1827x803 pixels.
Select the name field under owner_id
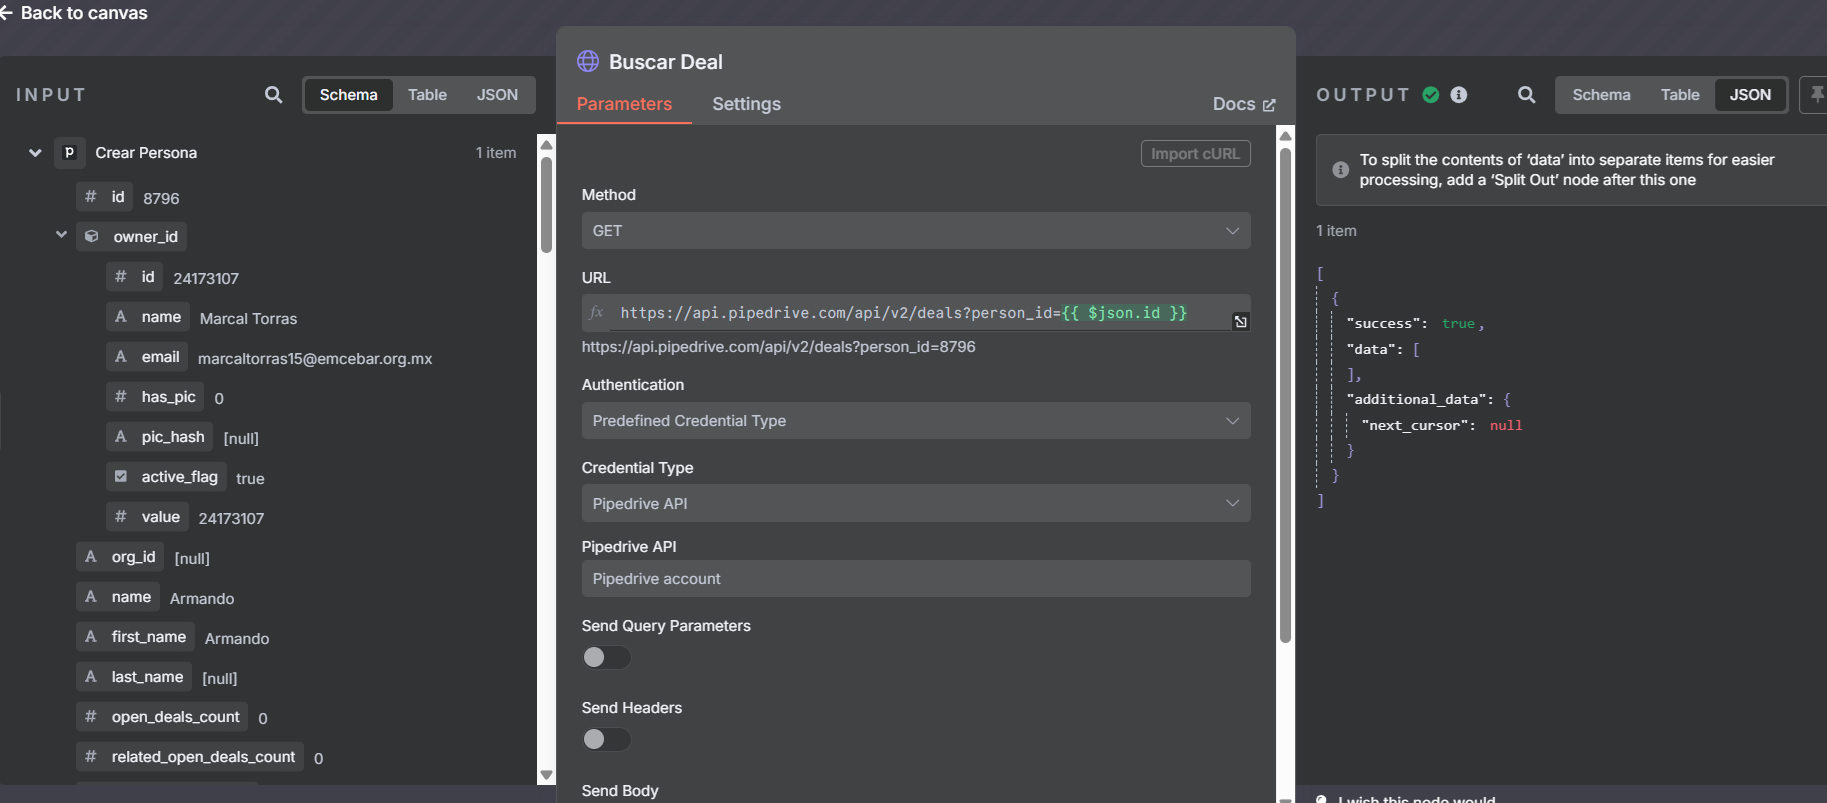click(x=148, y=317)
